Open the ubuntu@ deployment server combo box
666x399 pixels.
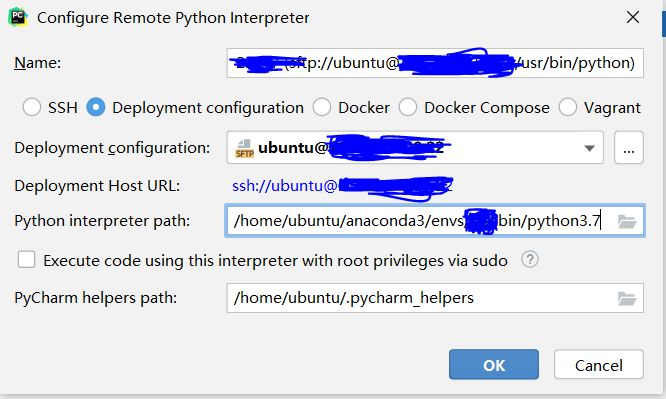pyautogui.click(x=415, y=147)
